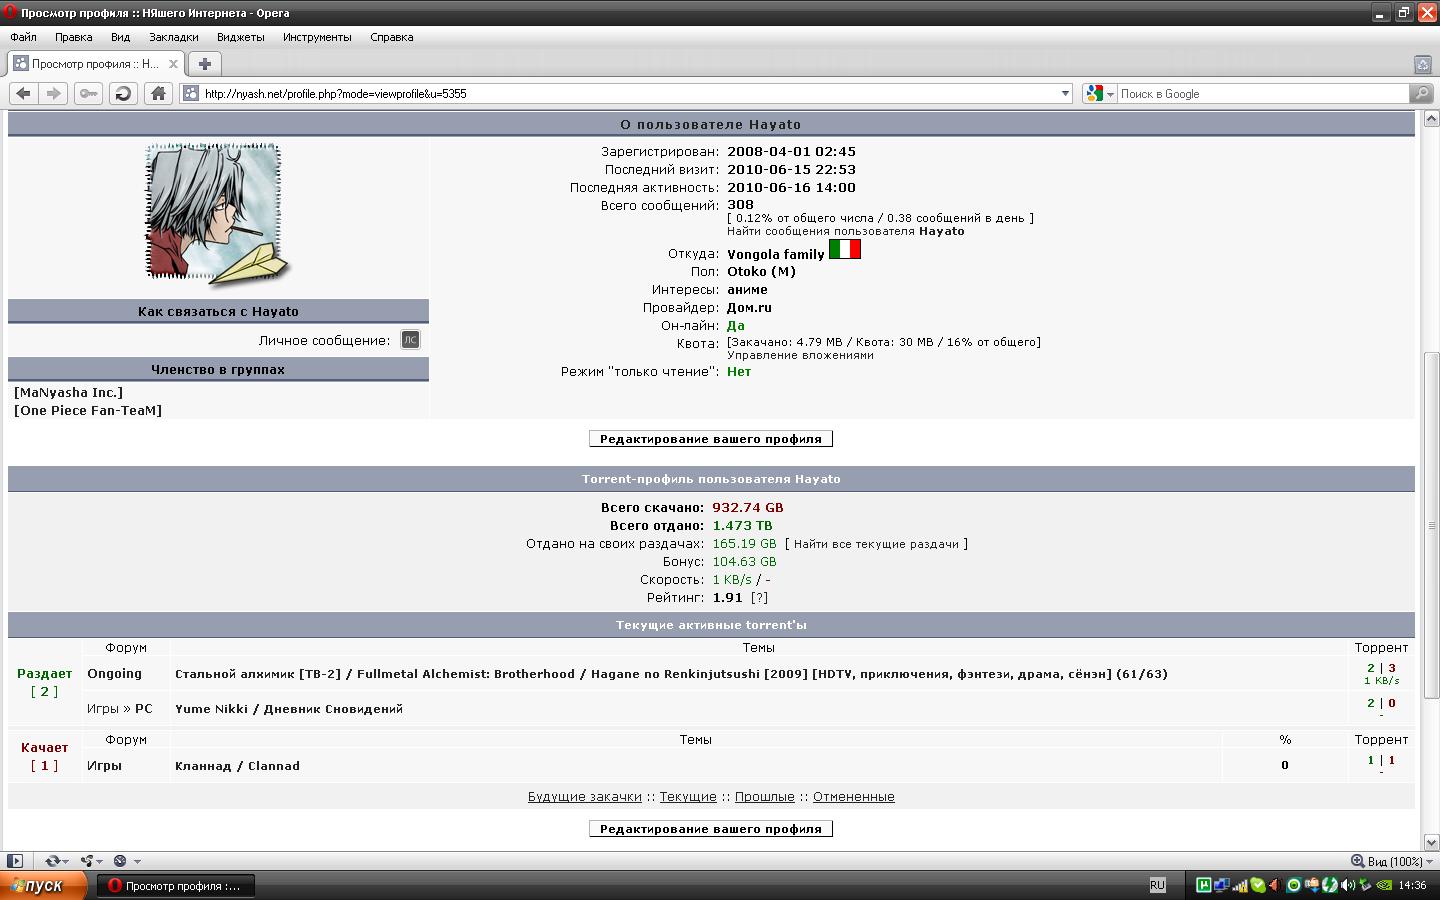Open the Правка menu
The height and width of the screenshot is (900, 1440).
point(73,37)
